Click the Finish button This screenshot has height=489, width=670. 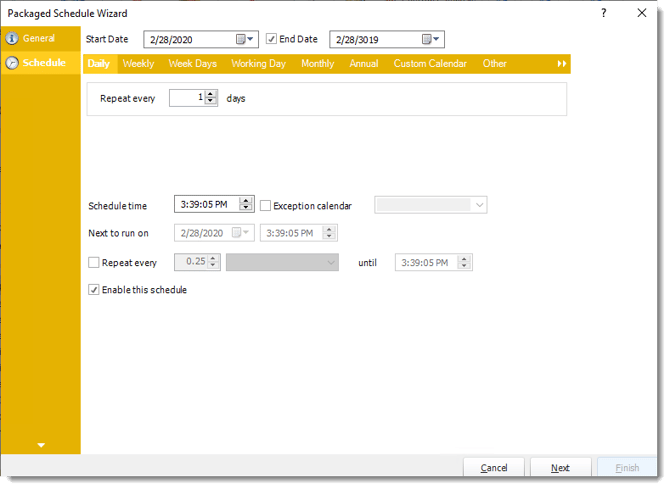click(x=627, y=467)
